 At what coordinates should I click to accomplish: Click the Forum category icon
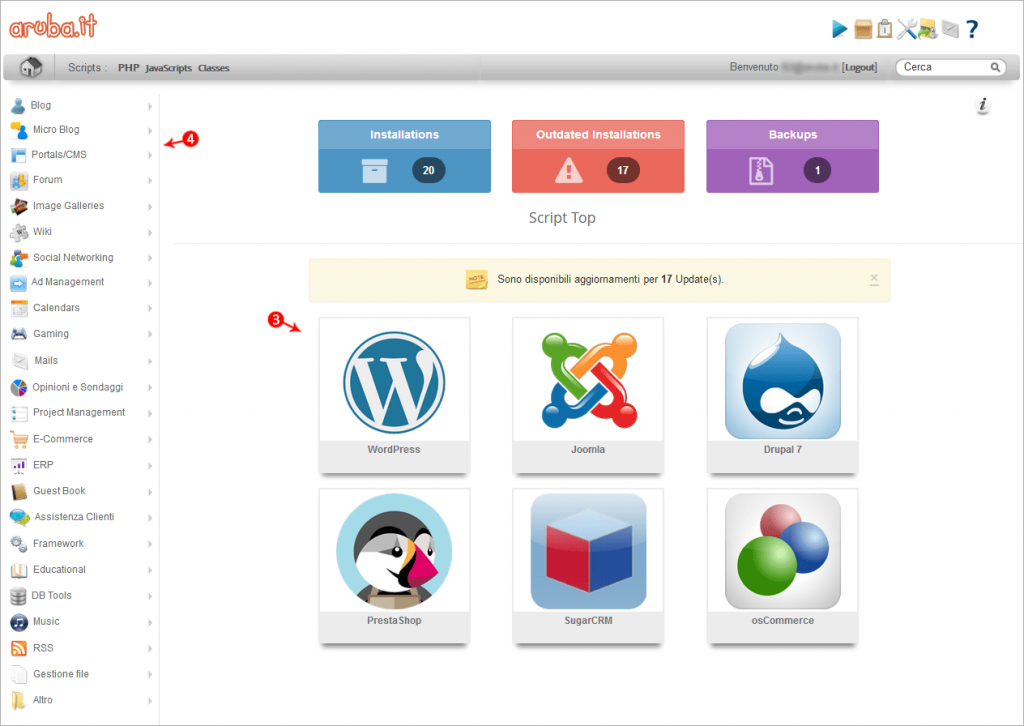19,180
